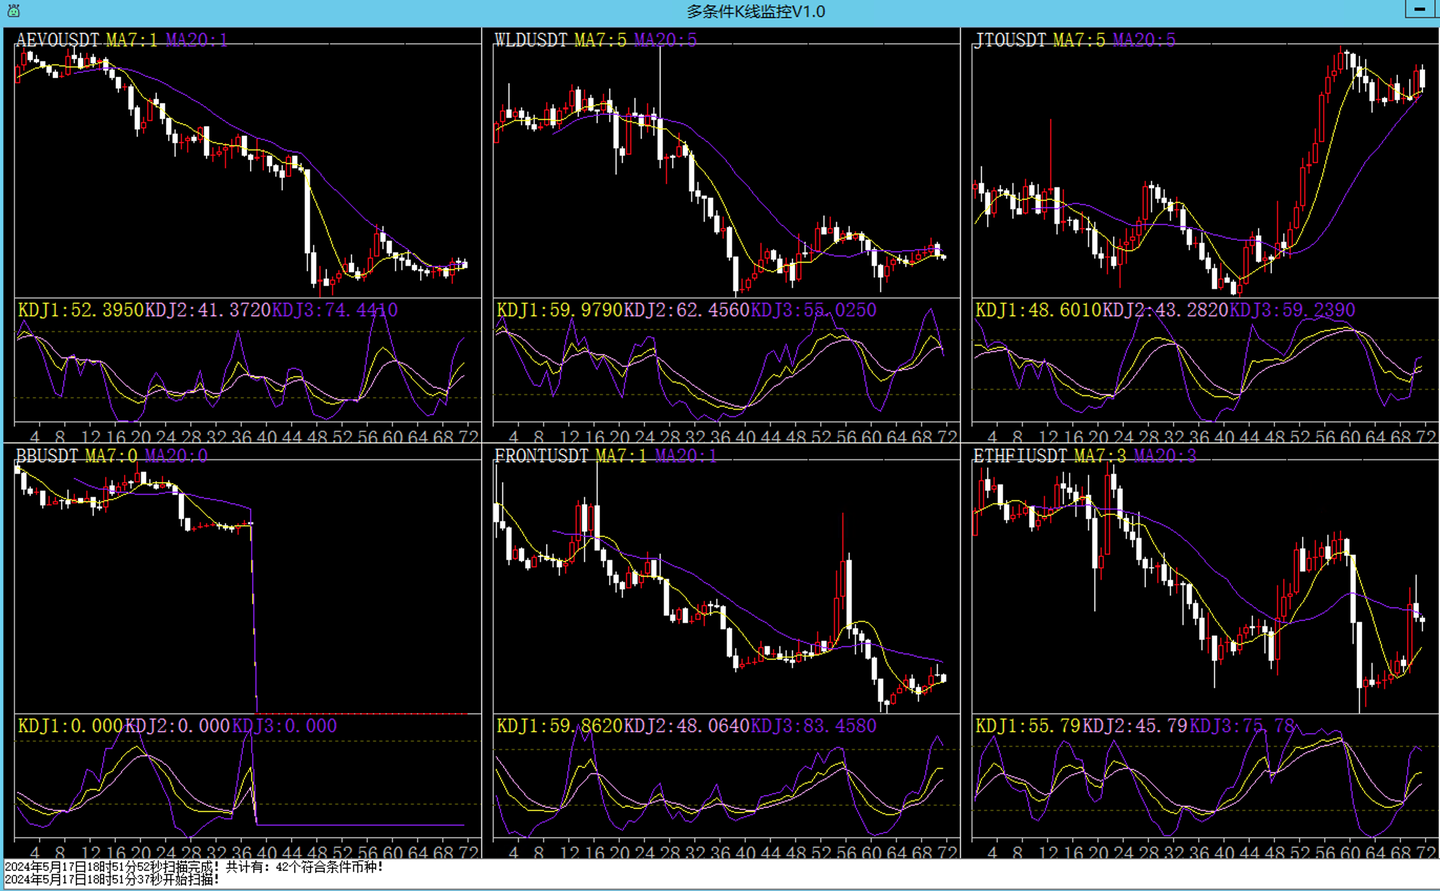Click the FRONTUSDT candlestick price chart
Image resolution: width=1440 pixels, height=891 pixels.
click(x=727, y=586)
